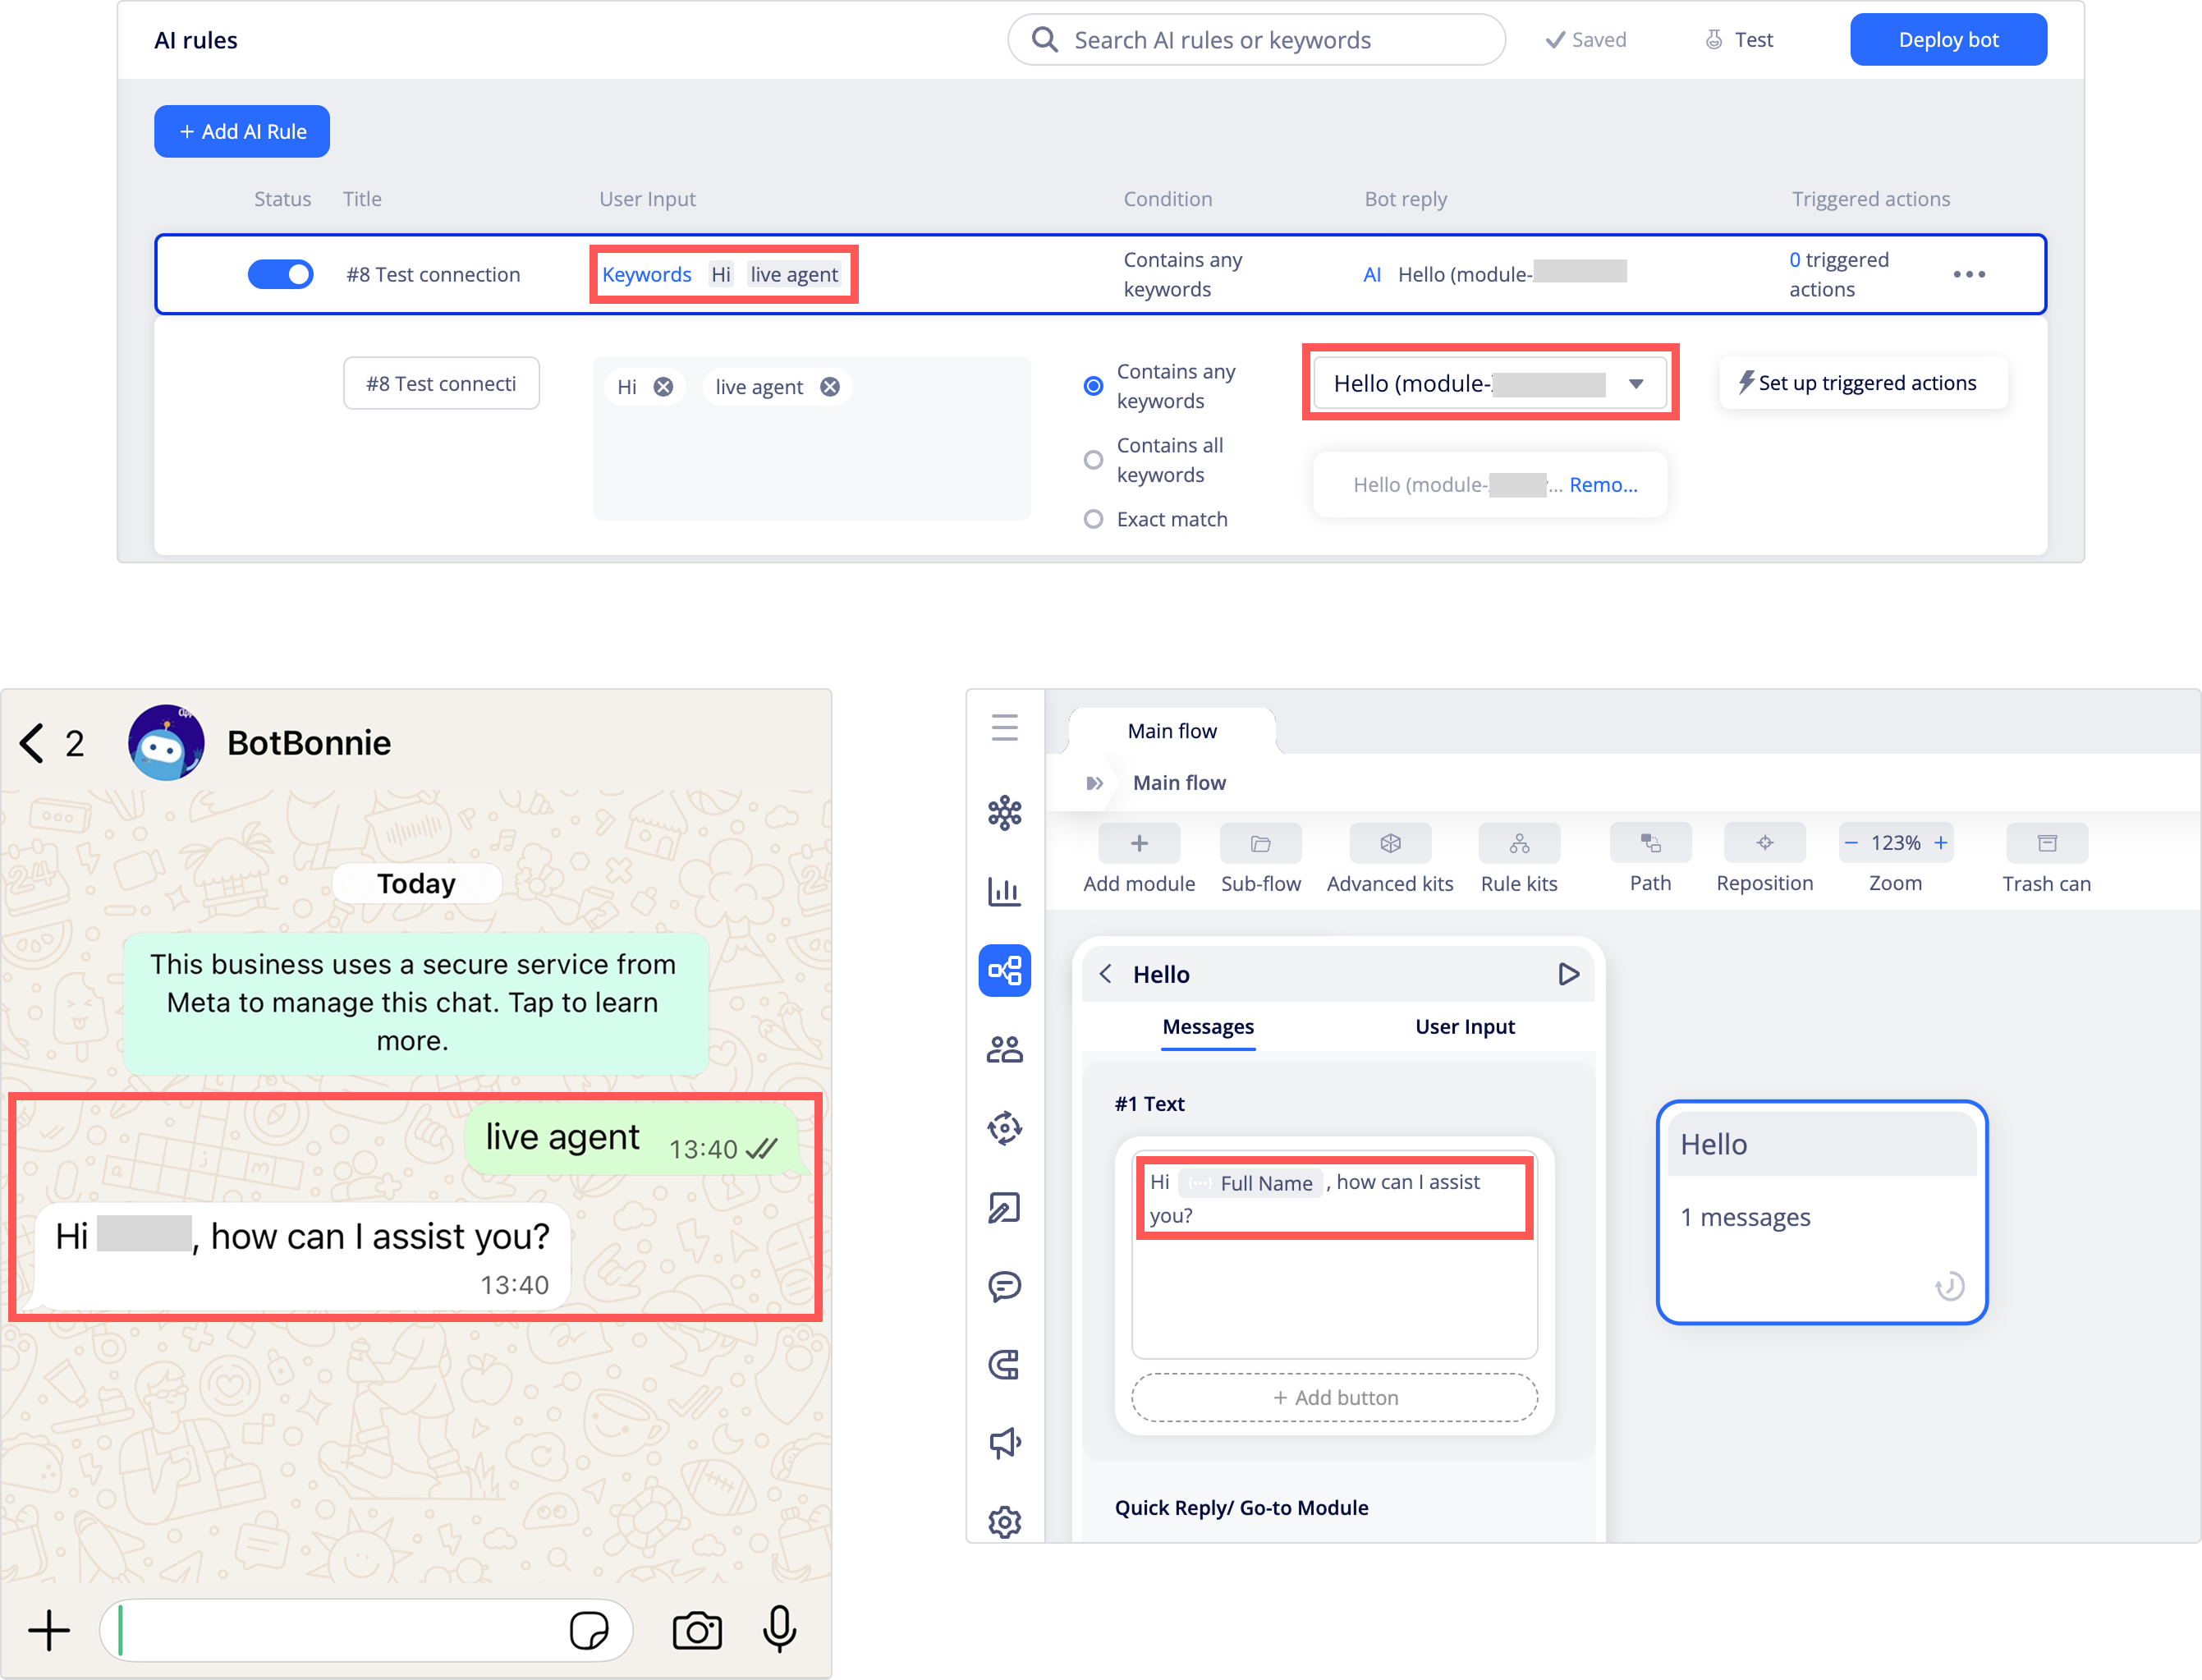This screenshot has height=1680, width=2202.
Task: Click the Advanced kits icon
Action: [1390, 843]
